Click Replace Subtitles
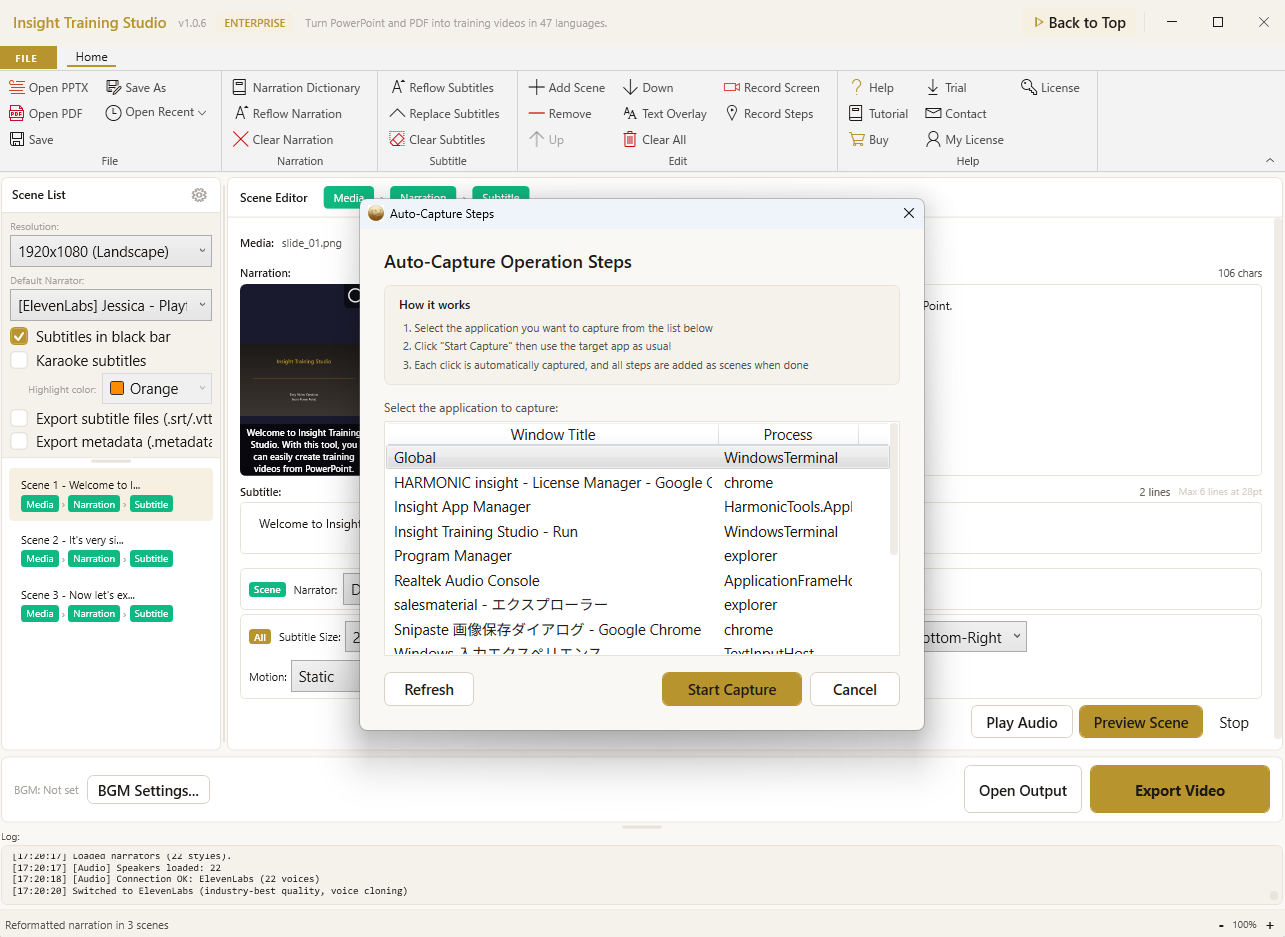The image size is (1285, 937). click(444, 114)
